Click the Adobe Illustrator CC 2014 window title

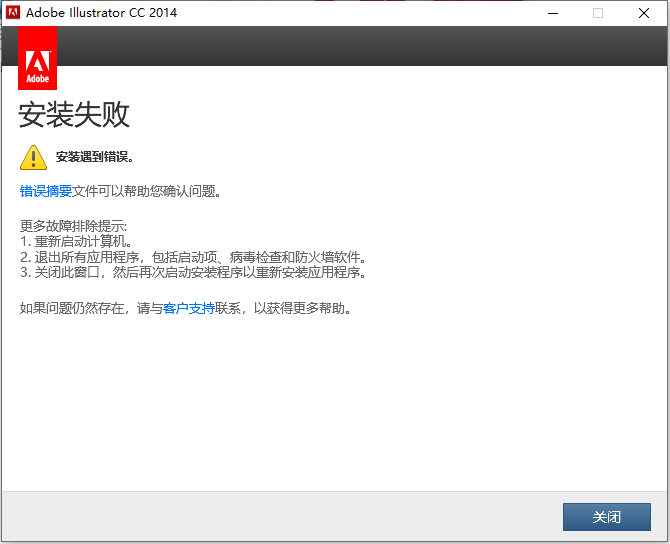pyautogui.click(x=101, y=12)
